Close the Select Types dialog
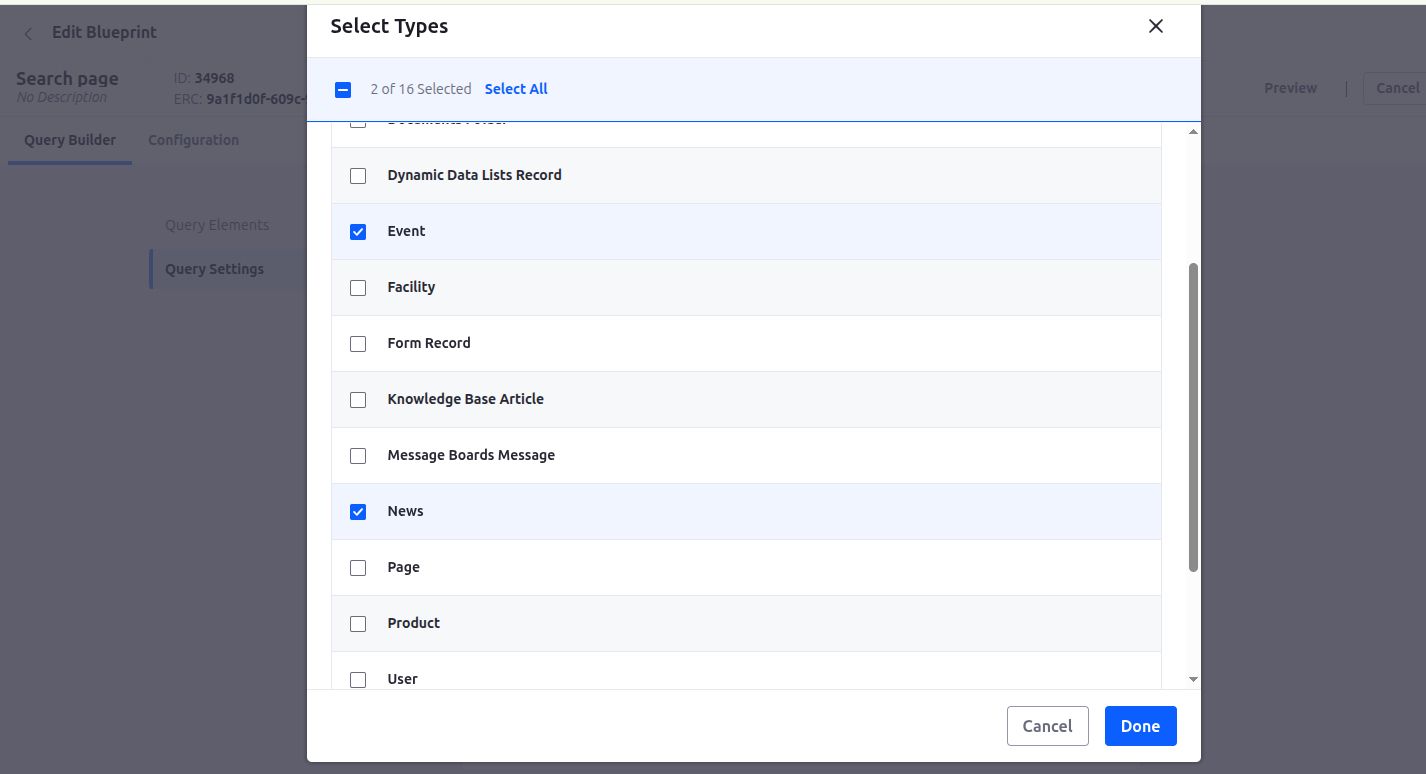 [x=1155, y=27]
